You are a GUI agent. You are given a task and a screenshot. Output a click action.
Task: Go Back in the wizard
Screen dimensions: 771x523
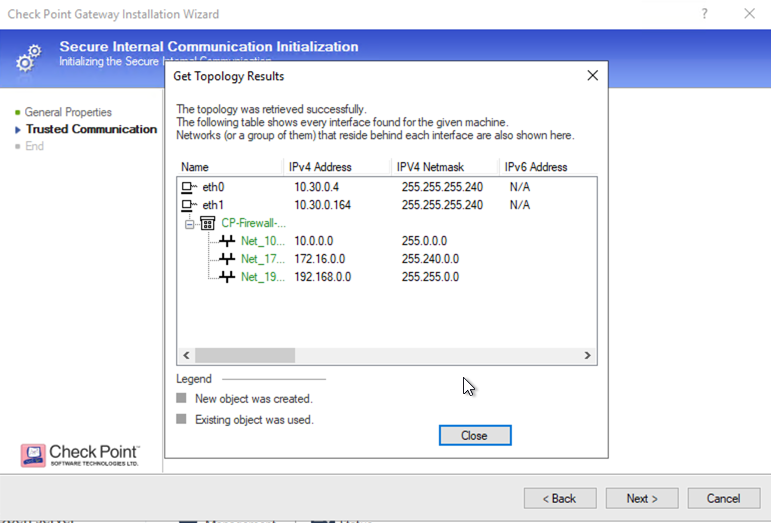coord(560,498)
